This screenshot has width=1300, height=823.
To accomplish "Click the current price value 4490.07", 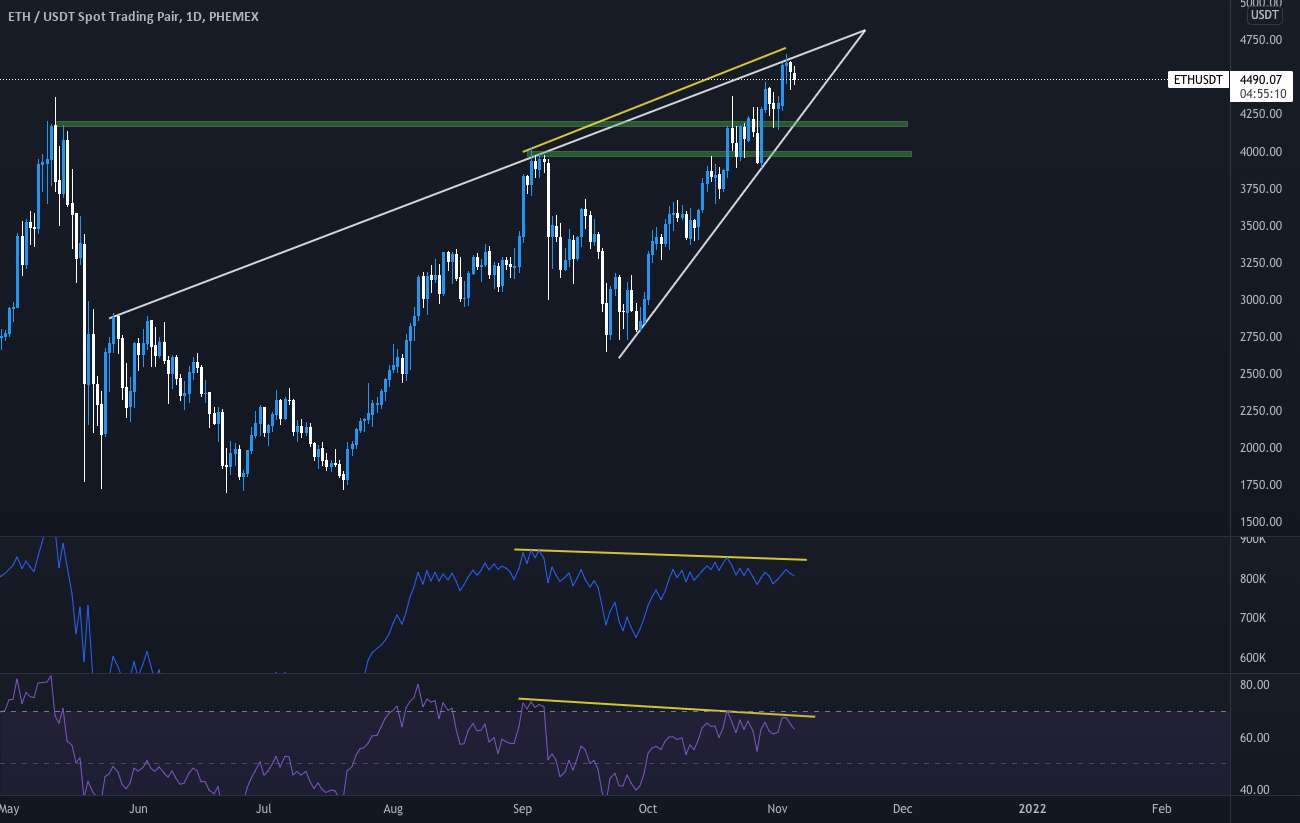I will tap(1259, 80).
